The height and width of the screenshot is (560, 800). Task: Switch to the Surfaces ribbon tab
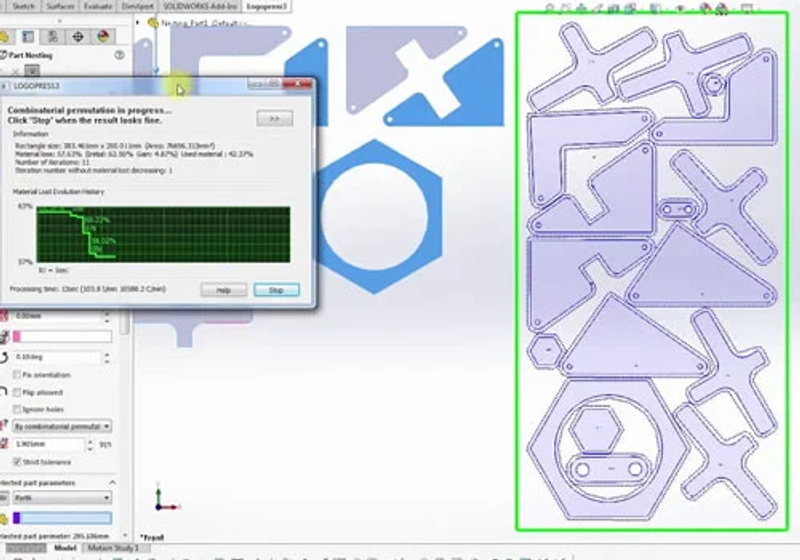coord(60,6)
